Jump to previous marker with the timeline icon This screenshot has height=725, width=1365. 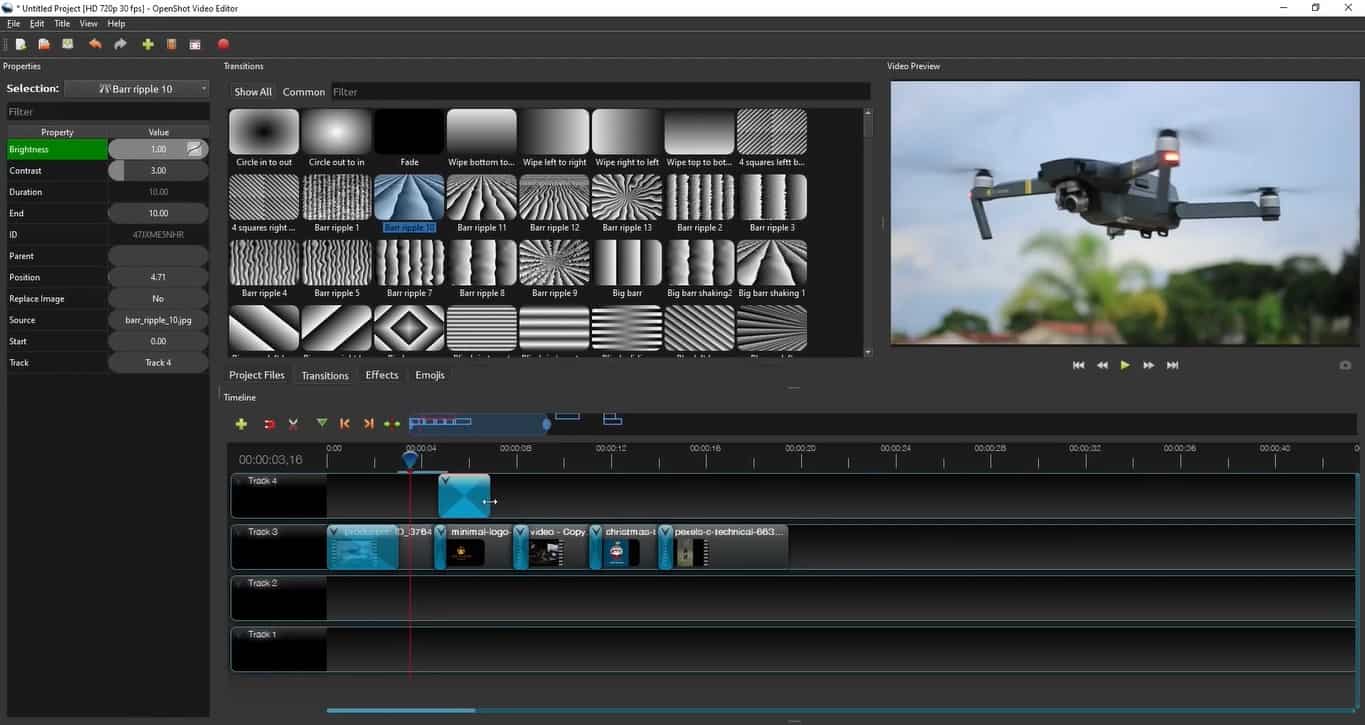click(x=345, y=423)
